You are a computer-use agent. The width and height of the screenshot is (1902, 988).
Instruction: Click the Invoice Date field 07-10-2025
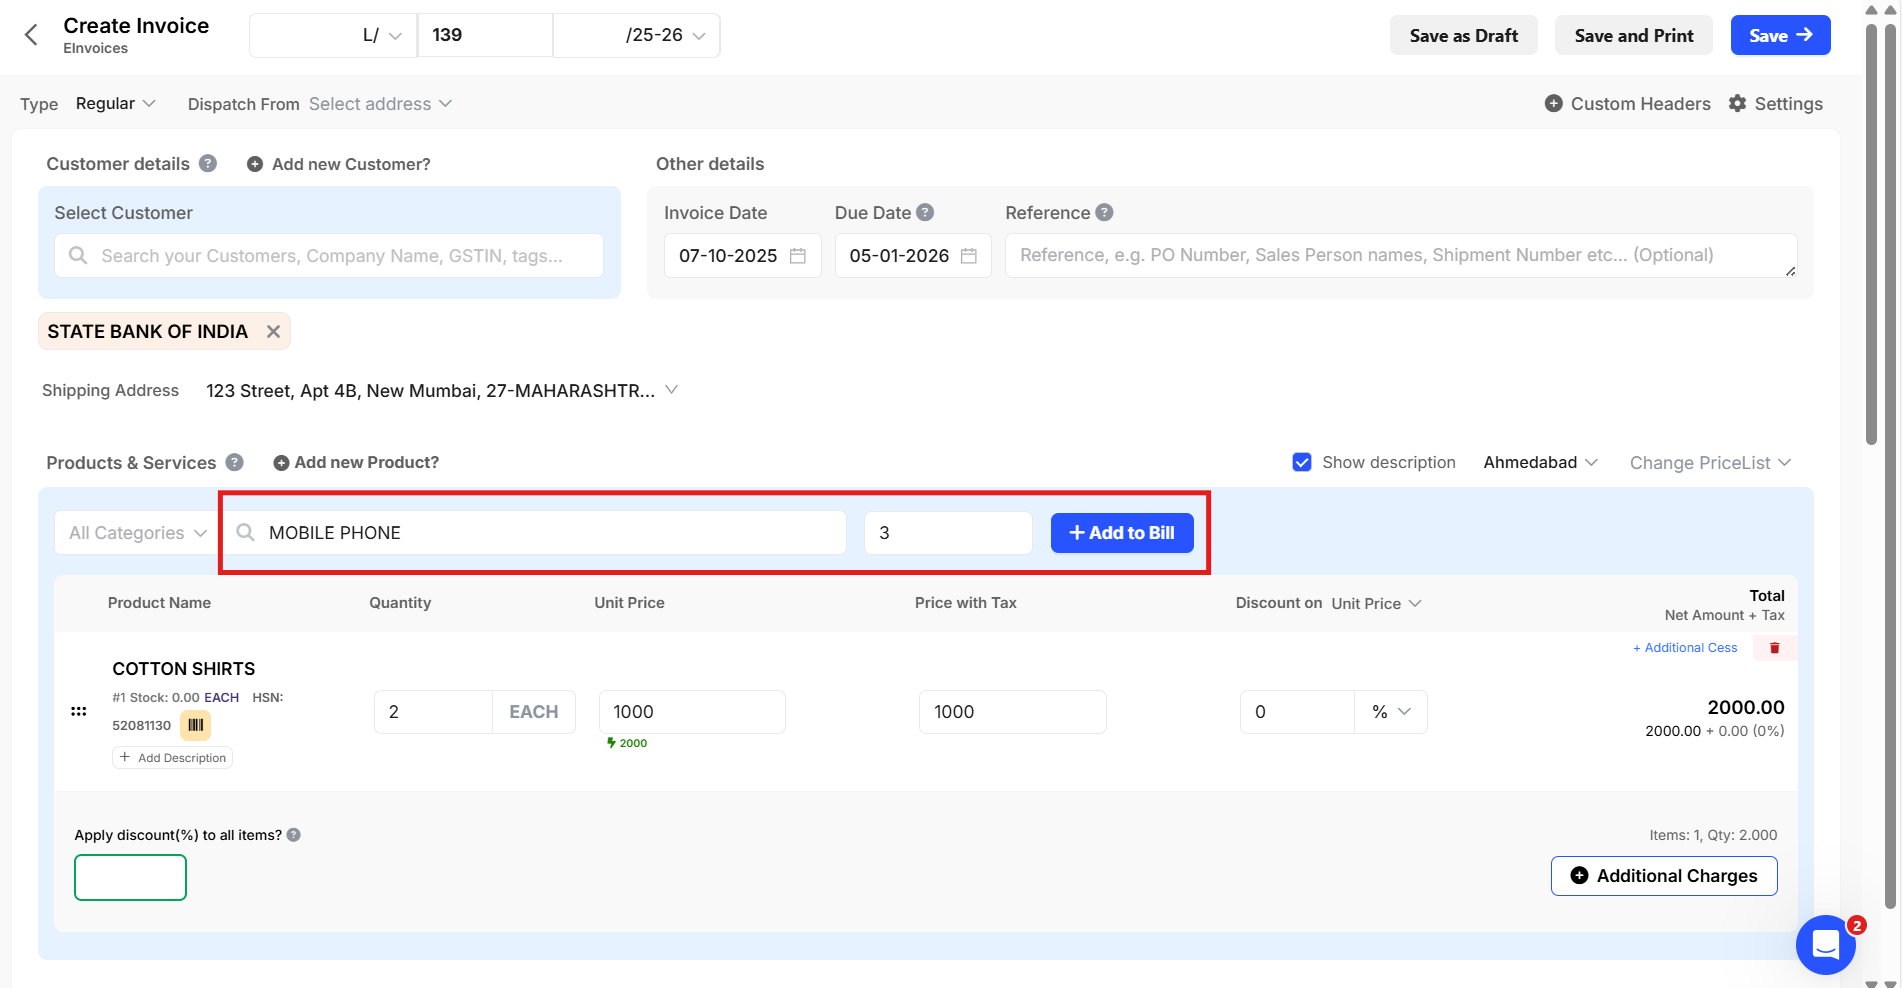pyautogui.click(x=743, y=256)
